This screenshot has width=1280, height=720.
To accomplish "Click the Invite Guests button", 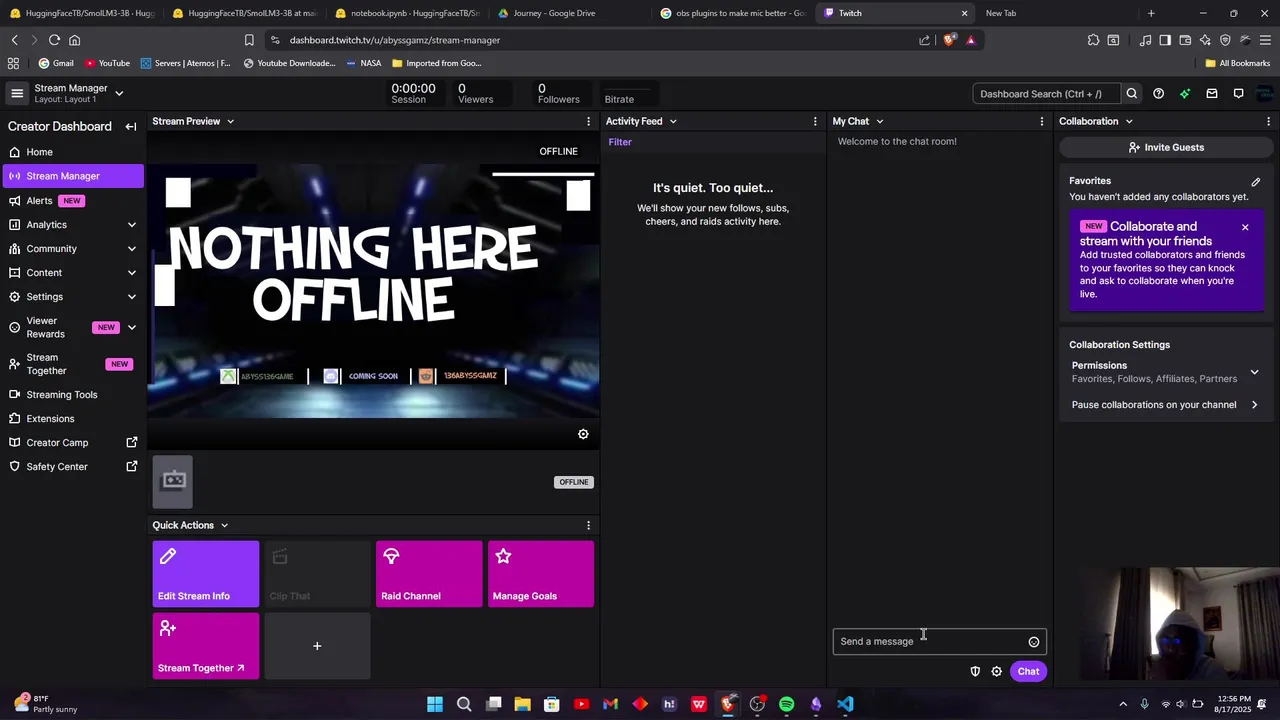I will click(x=1166, y=147).
